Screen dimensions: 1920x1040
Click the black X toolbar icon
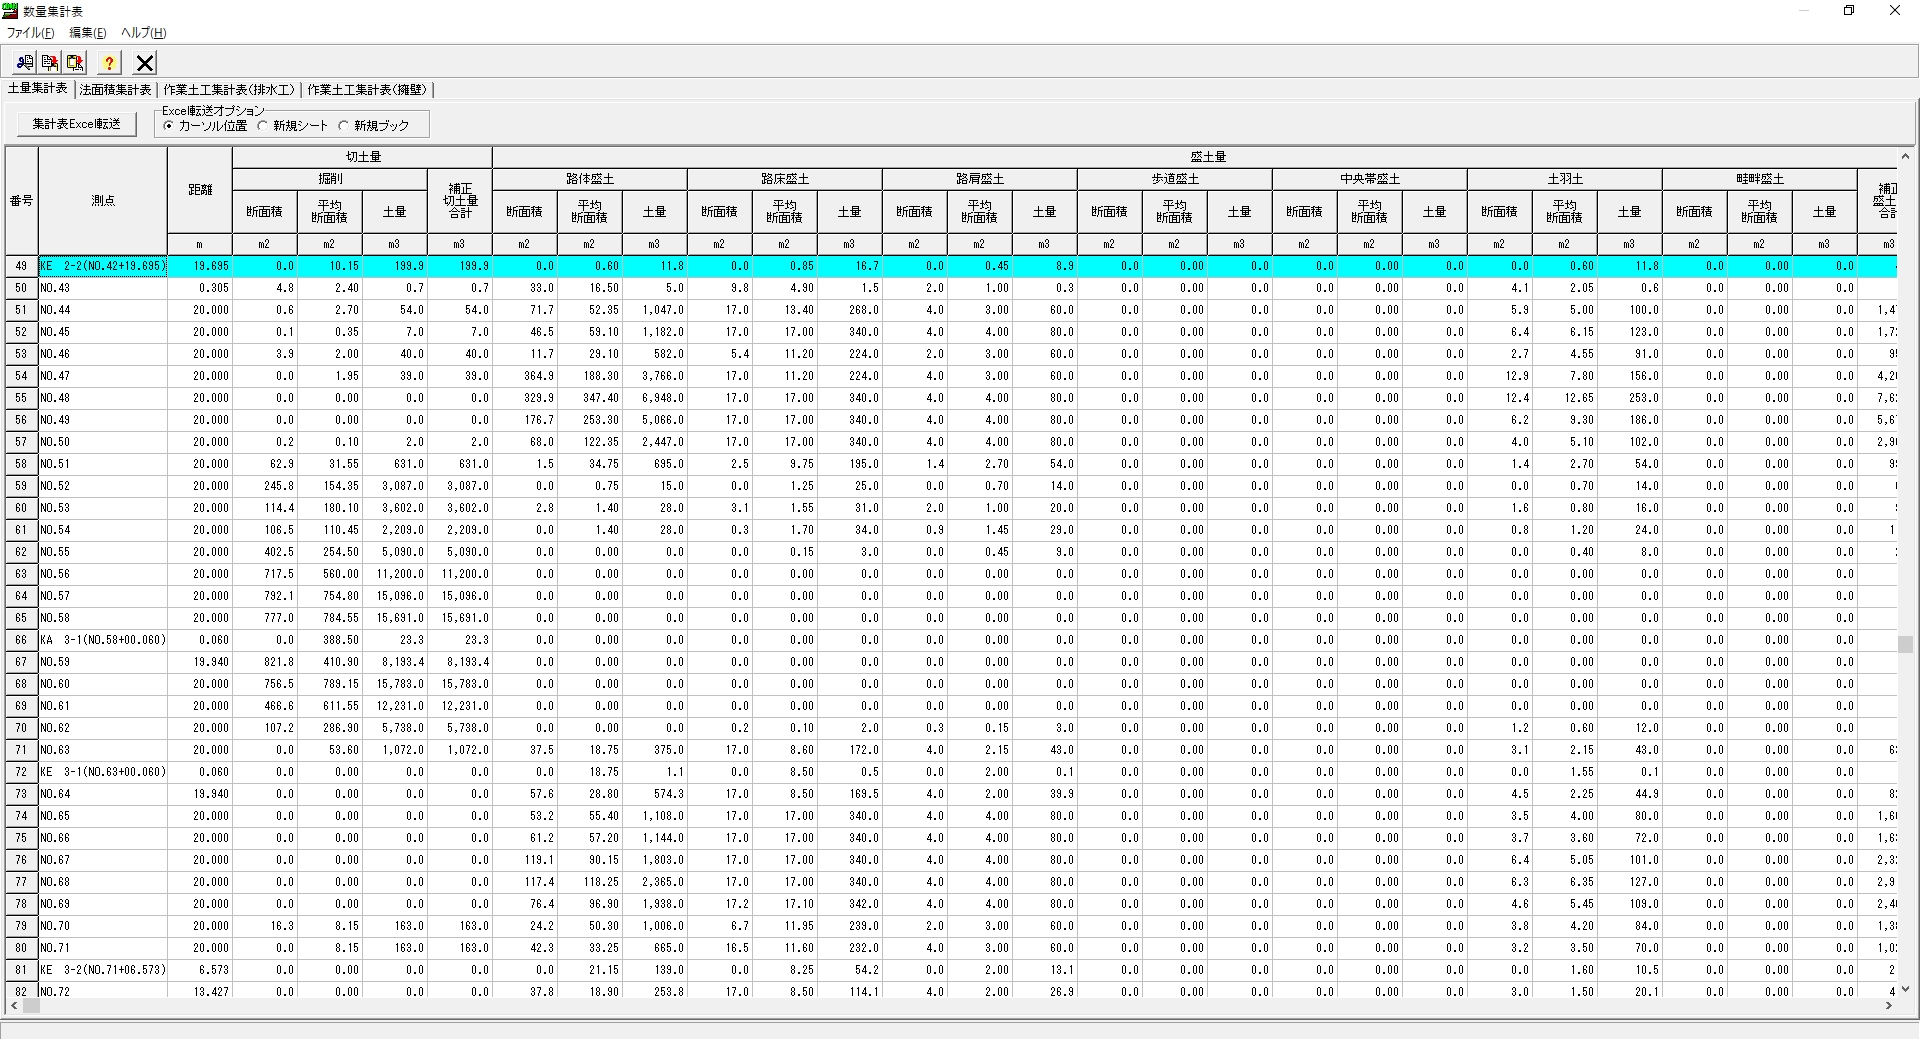pyautogui.click(x=145, y=63)
